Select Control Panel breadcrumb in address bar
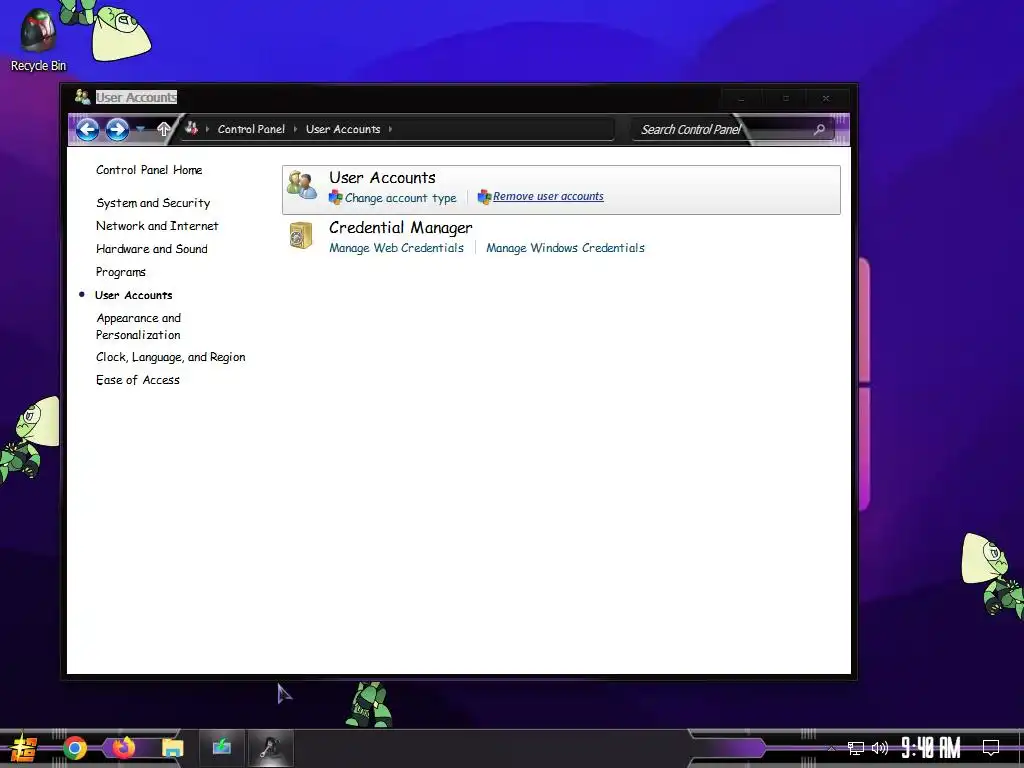Viewport: 1024px width, 768px height. tap(251, 129)
